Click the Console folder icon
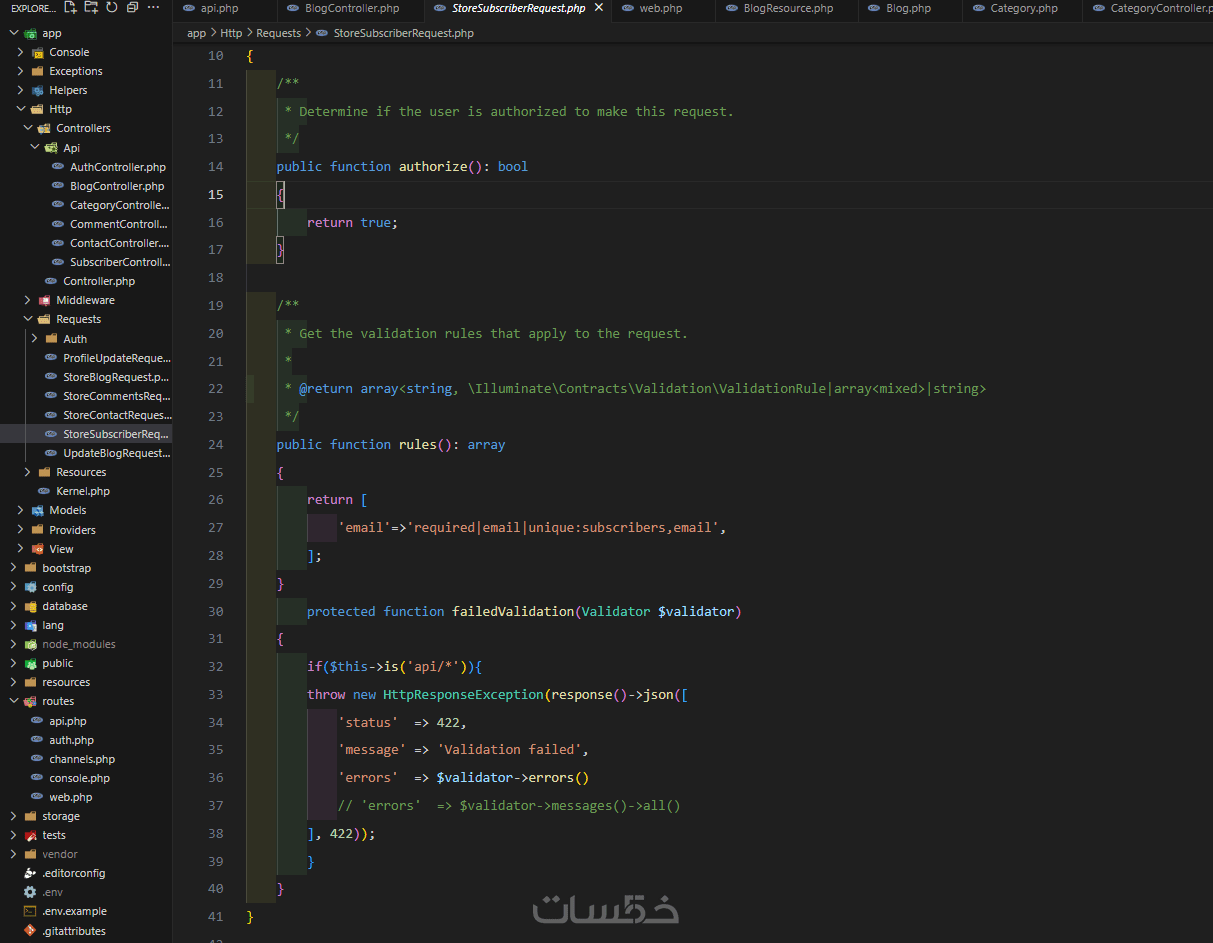The width and height of the screenshot is (1213, 943). (38, 52)
